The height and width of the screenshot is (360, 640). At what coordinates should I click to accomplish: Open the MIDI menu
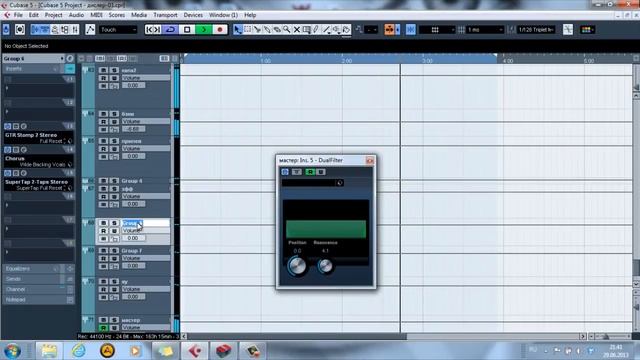96,15
